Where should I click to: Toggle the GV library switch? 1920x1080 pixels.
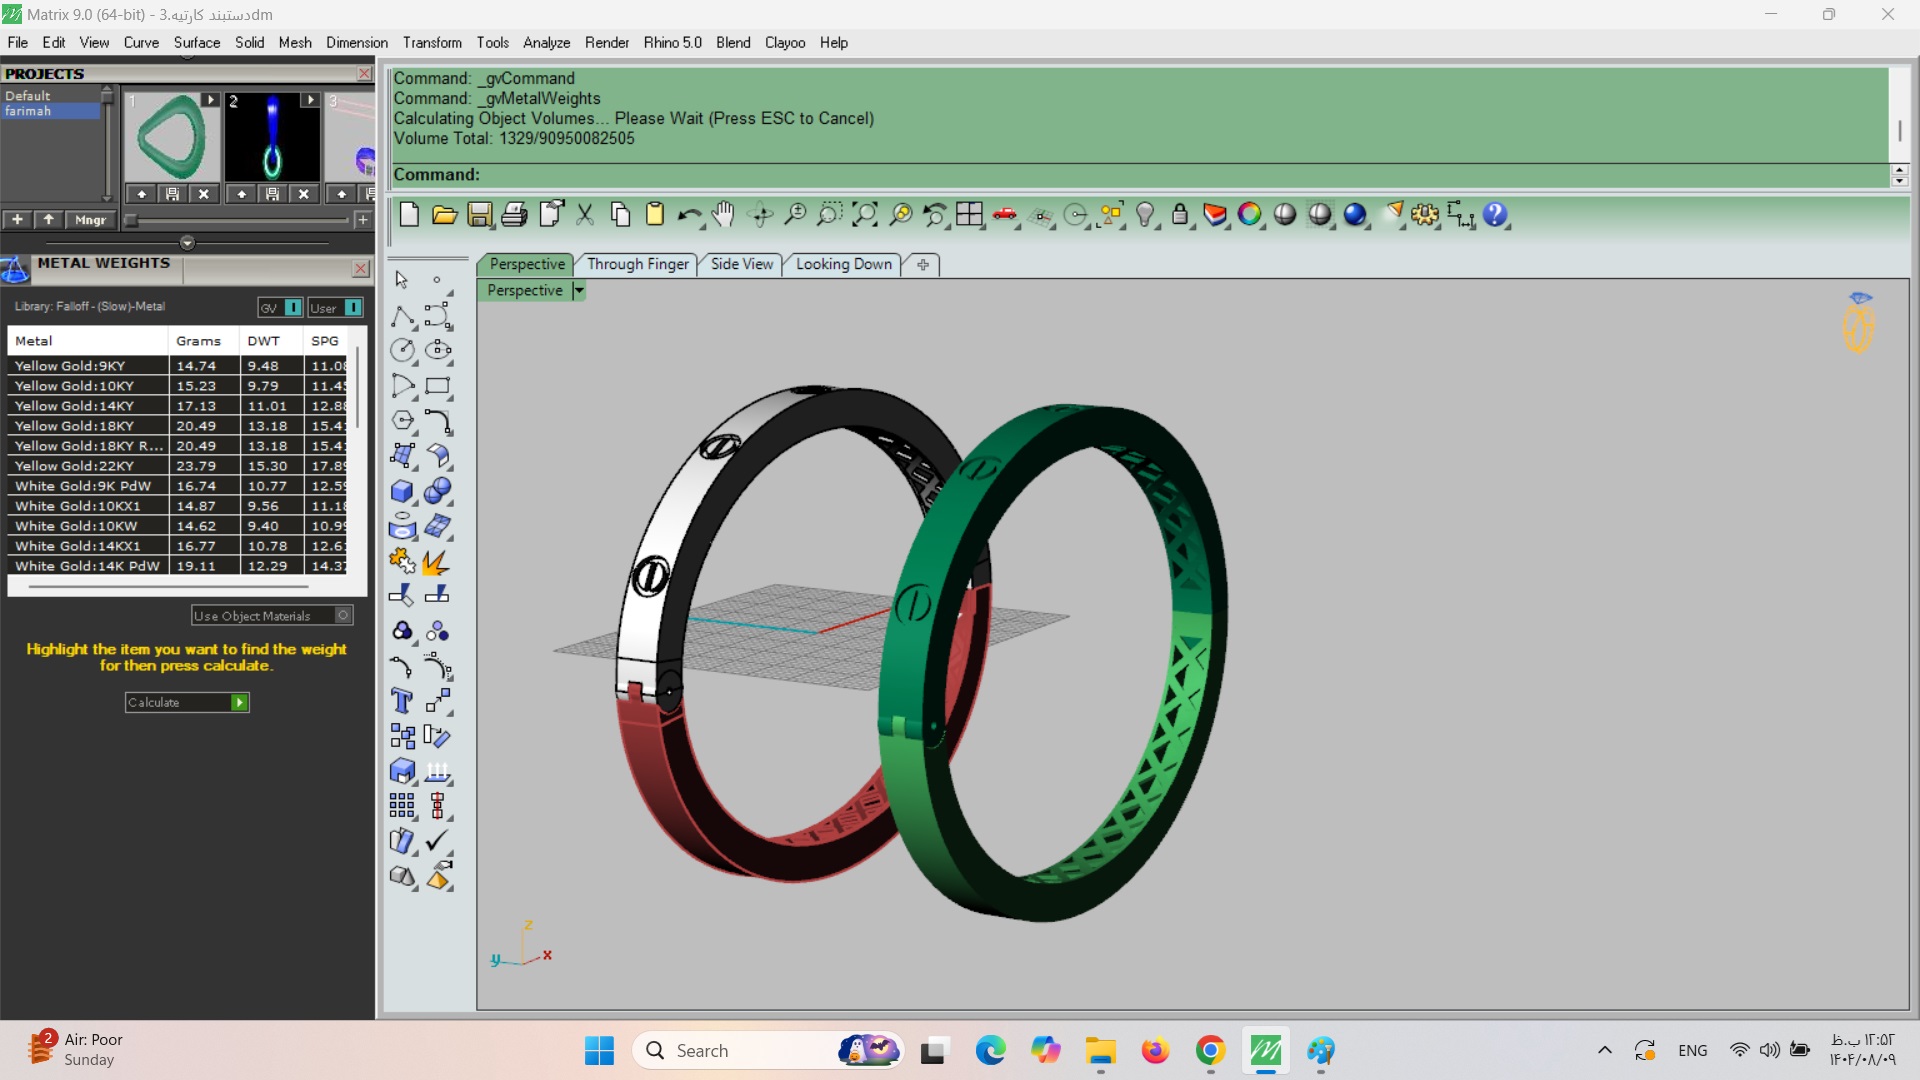point(293,308)
